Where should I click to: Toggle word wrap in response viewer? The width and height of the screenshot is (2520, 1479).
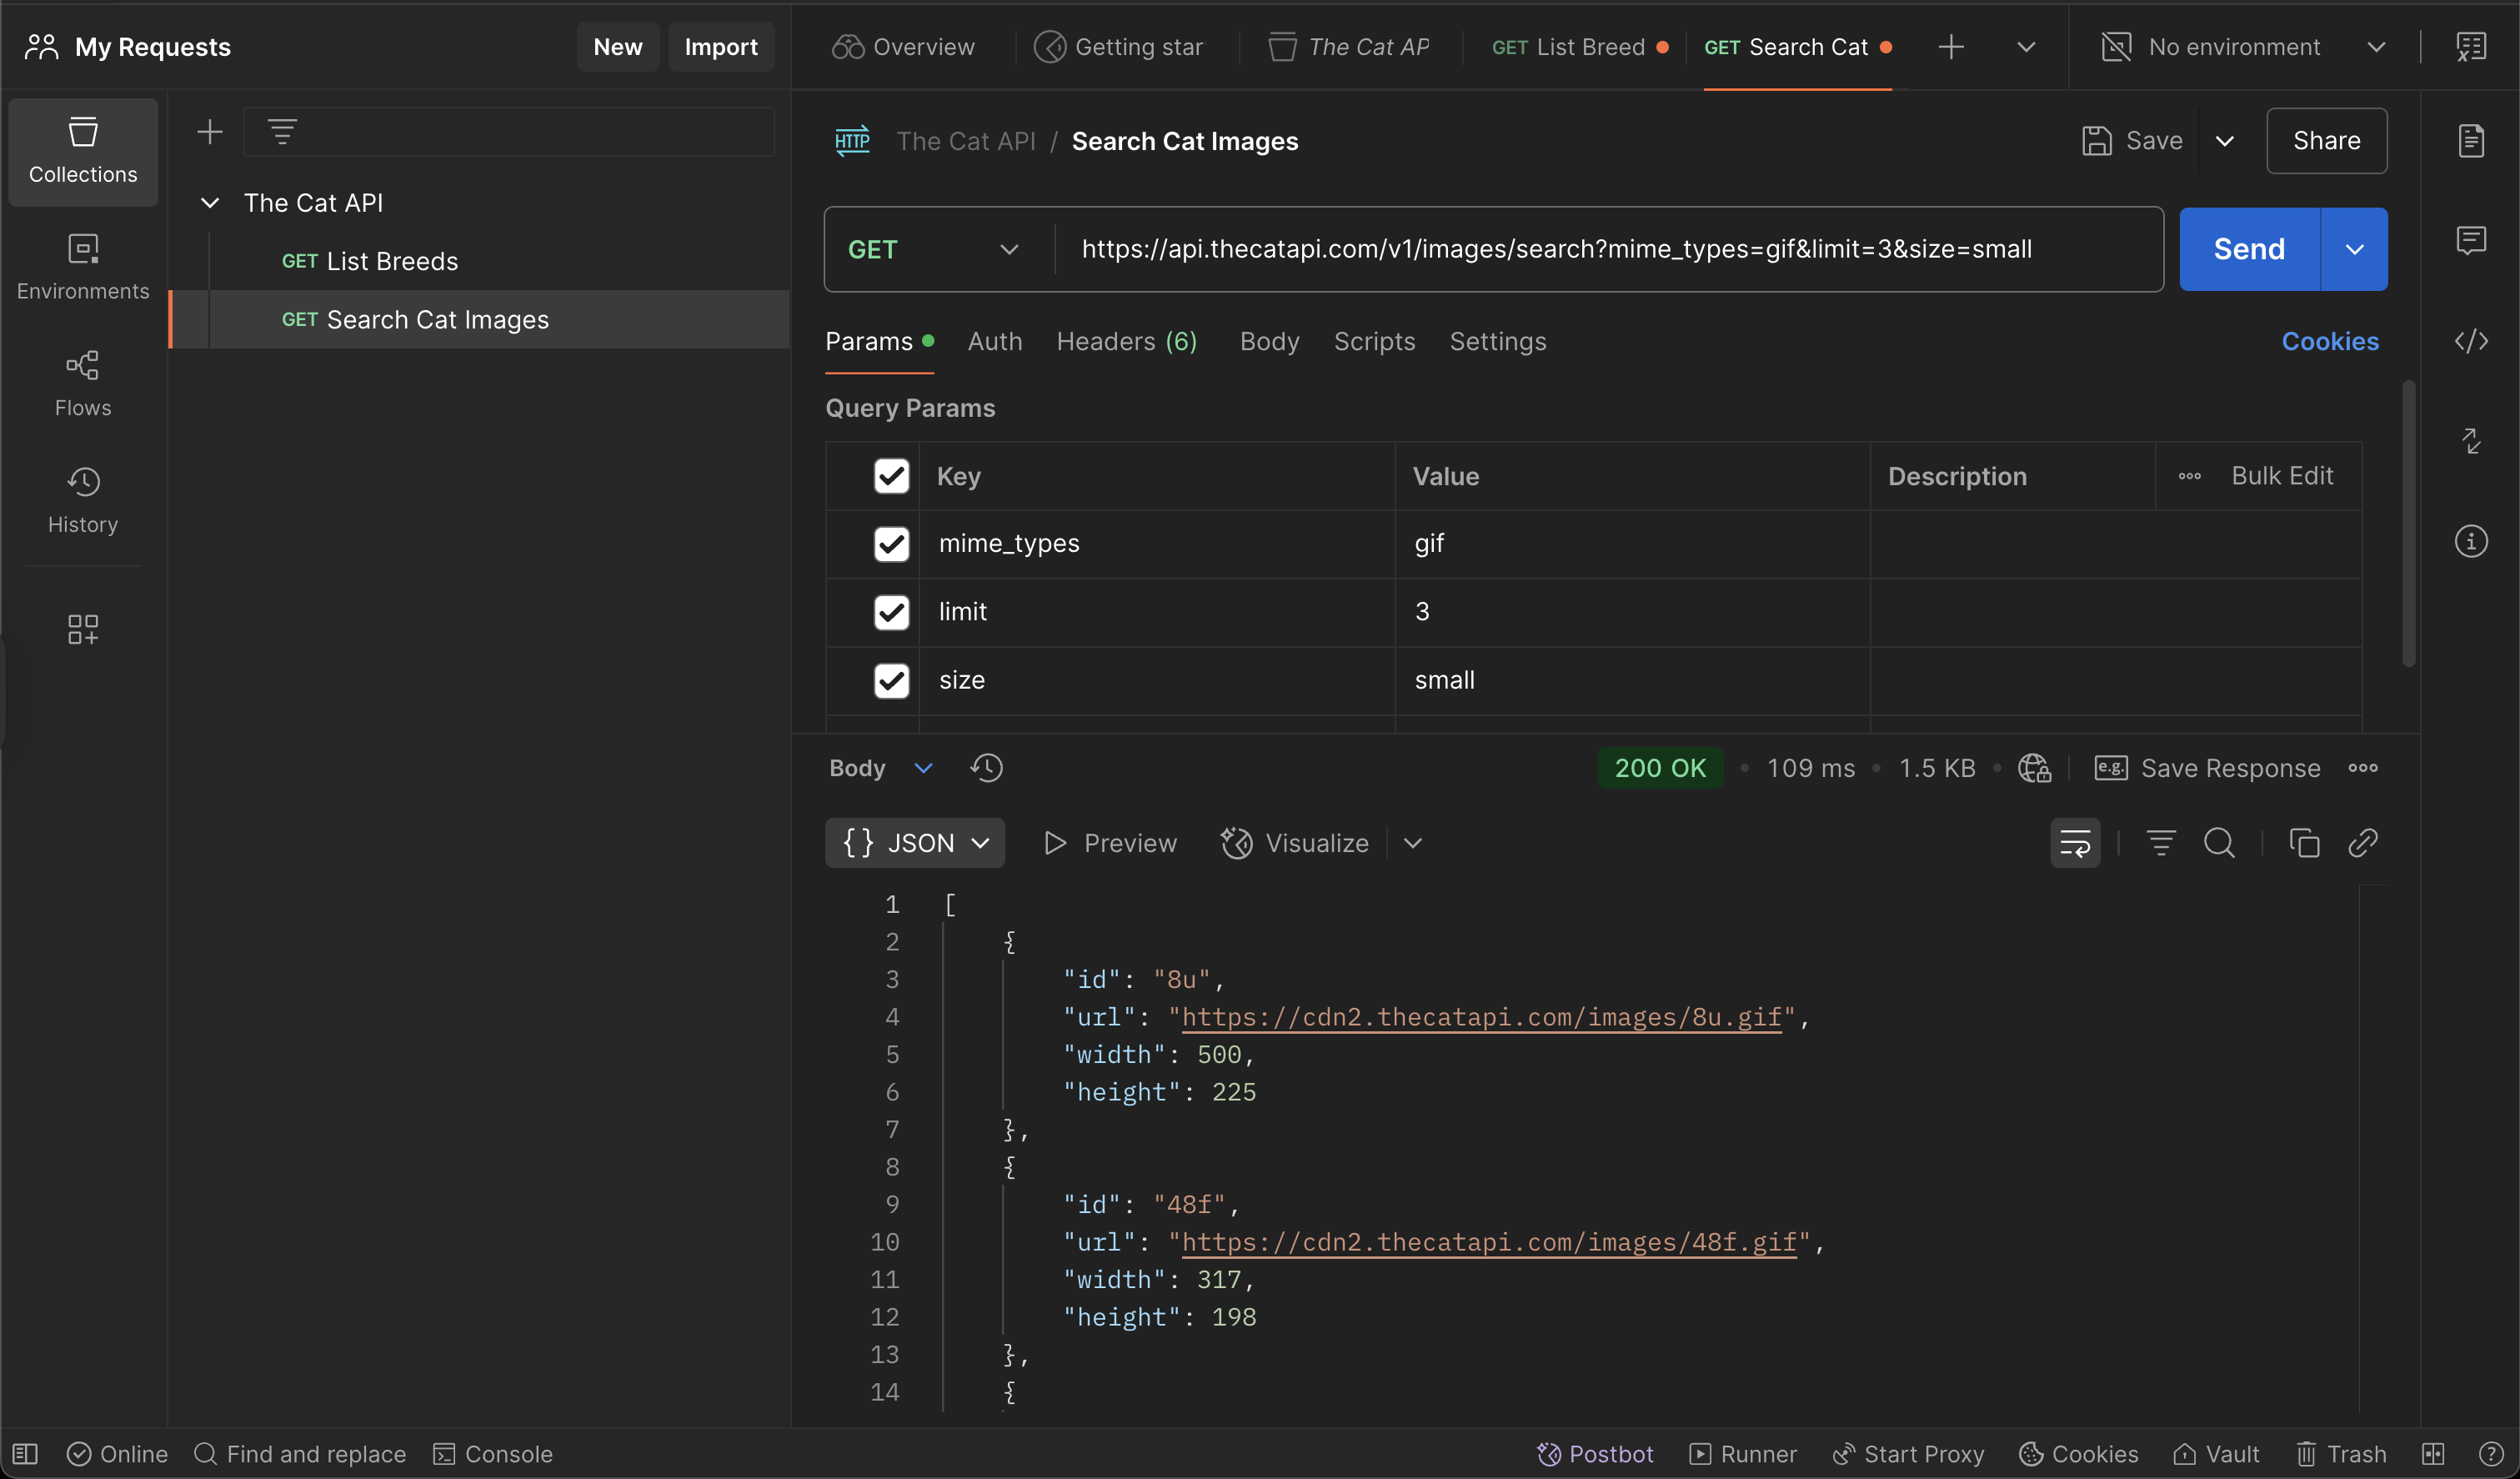coord(2075,843)
